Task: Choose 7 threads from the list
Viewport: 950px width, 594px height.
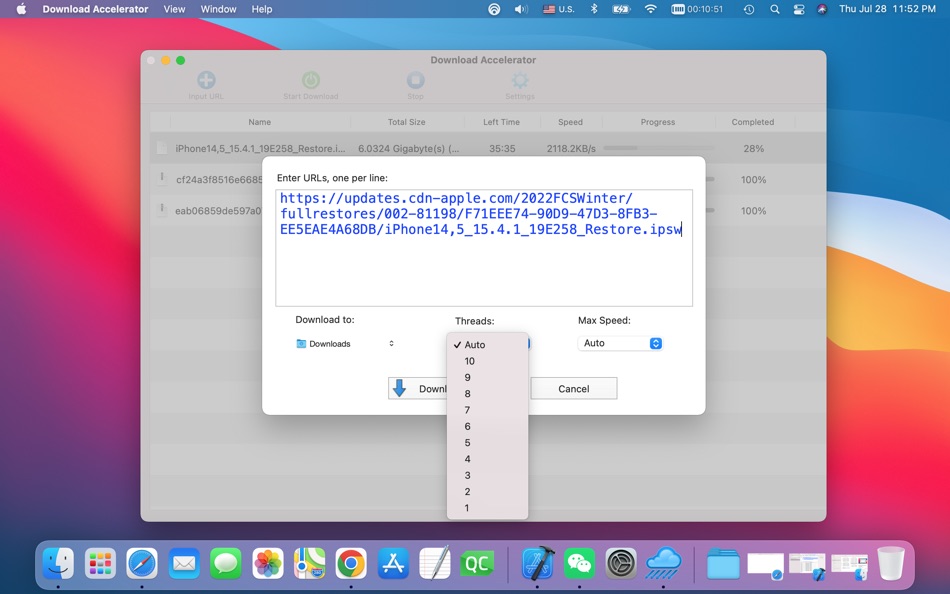Action: pyautogui.click(x=487, y=410)
